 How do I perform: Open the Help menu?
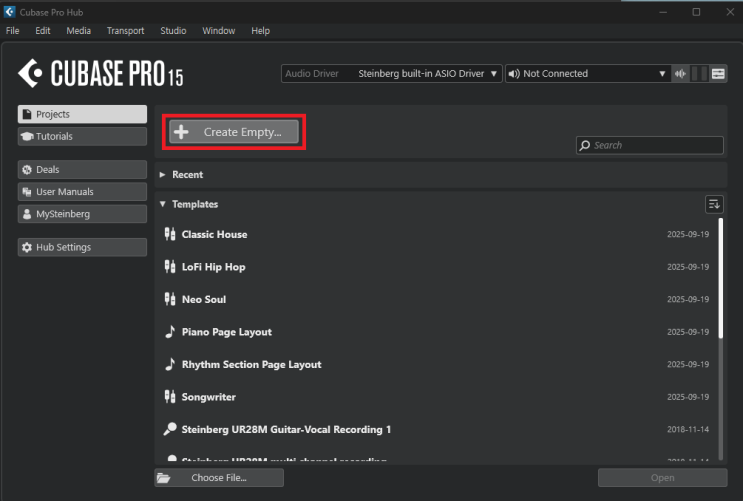(x=261, y=30)
